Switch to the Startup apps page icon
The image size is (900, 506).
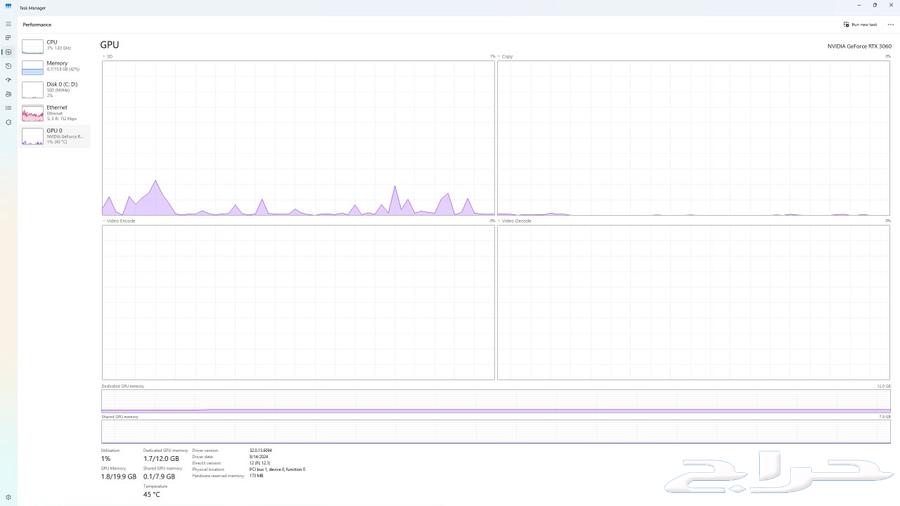coord(8,80)
